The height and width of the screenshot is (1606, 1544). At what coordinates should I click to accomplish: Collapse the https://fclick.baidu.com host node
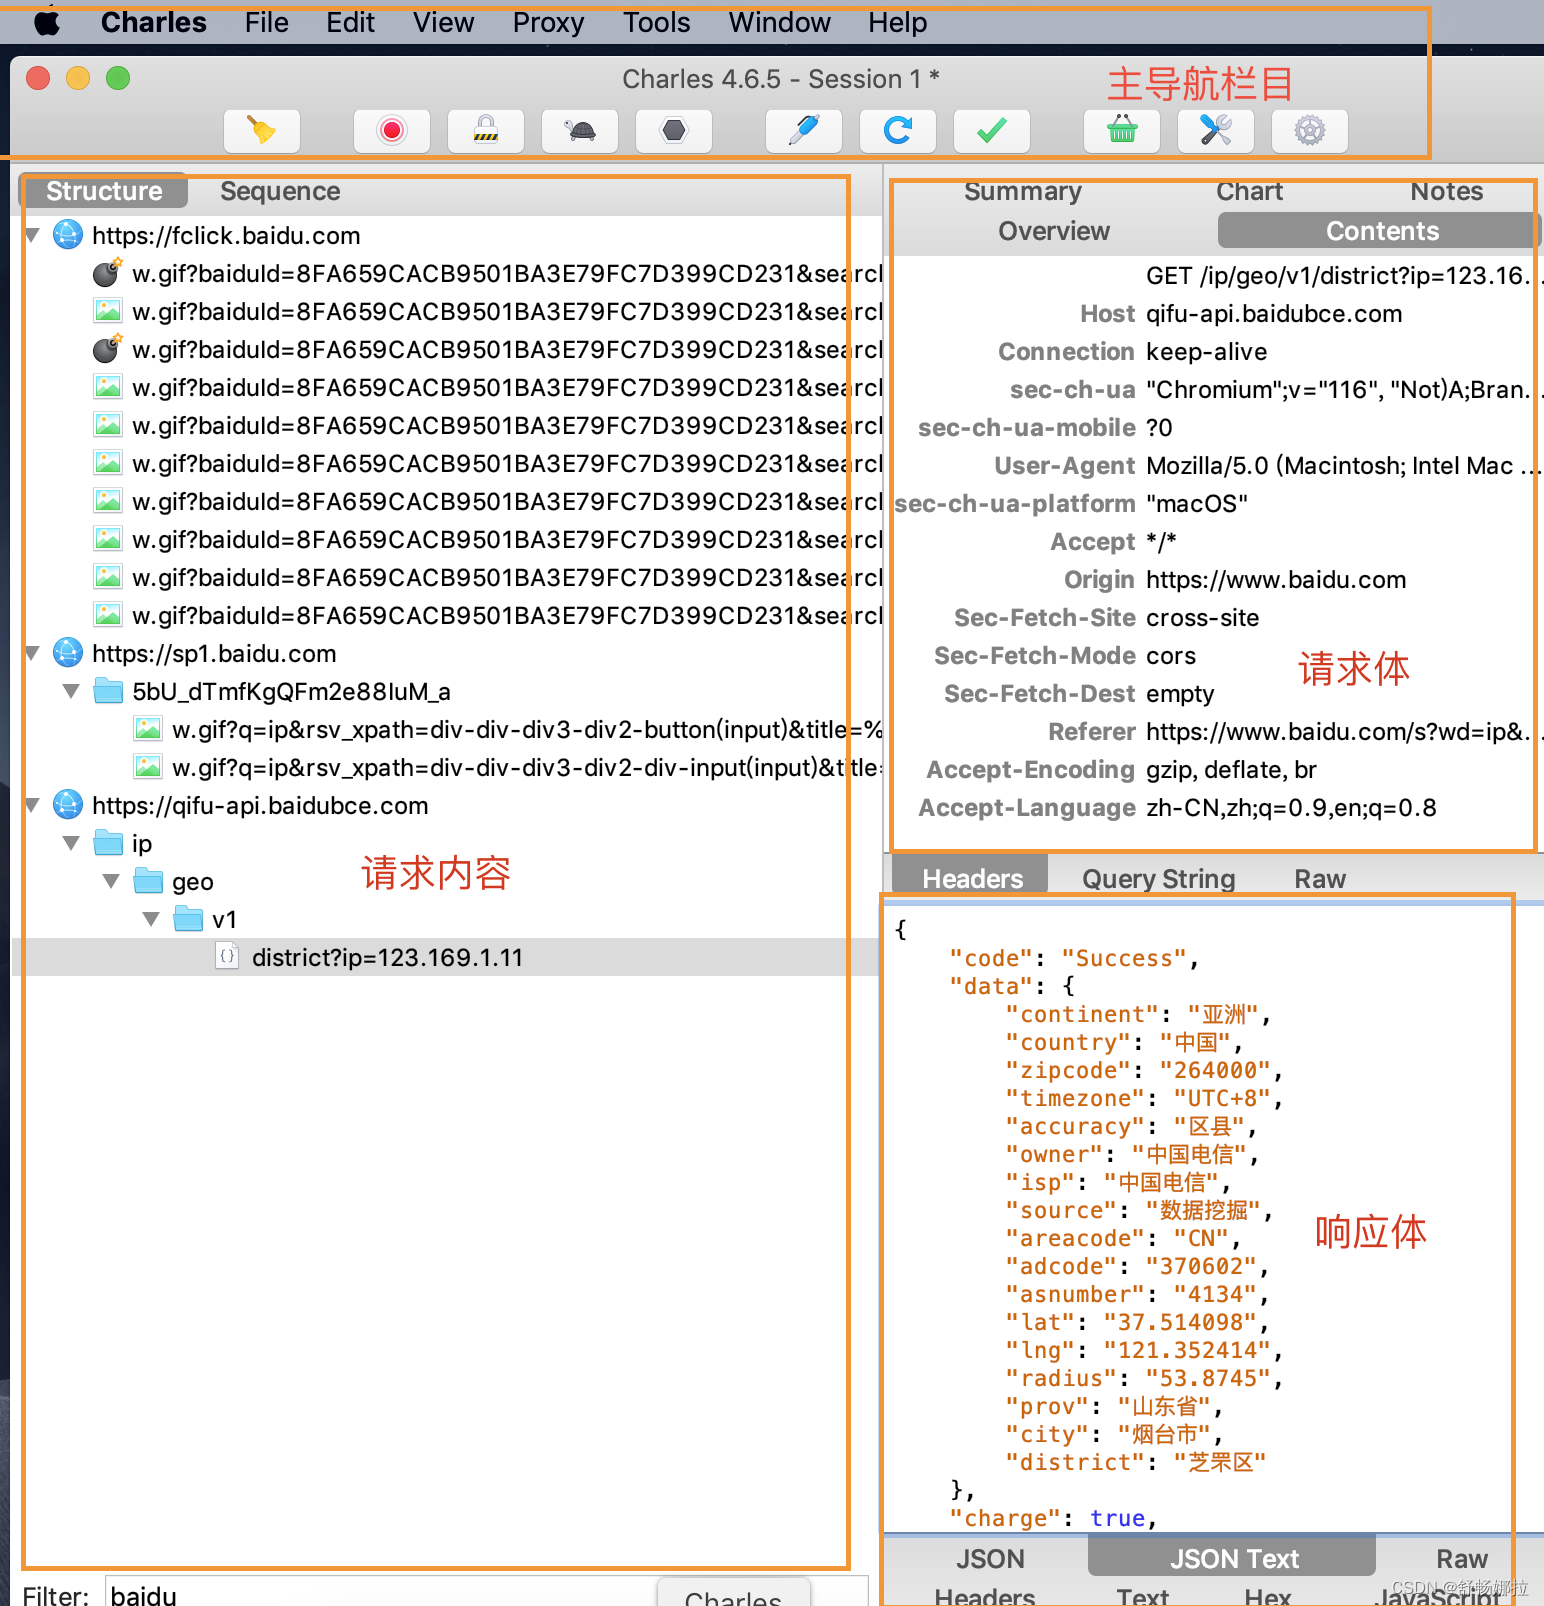click(x=32, y=235)
